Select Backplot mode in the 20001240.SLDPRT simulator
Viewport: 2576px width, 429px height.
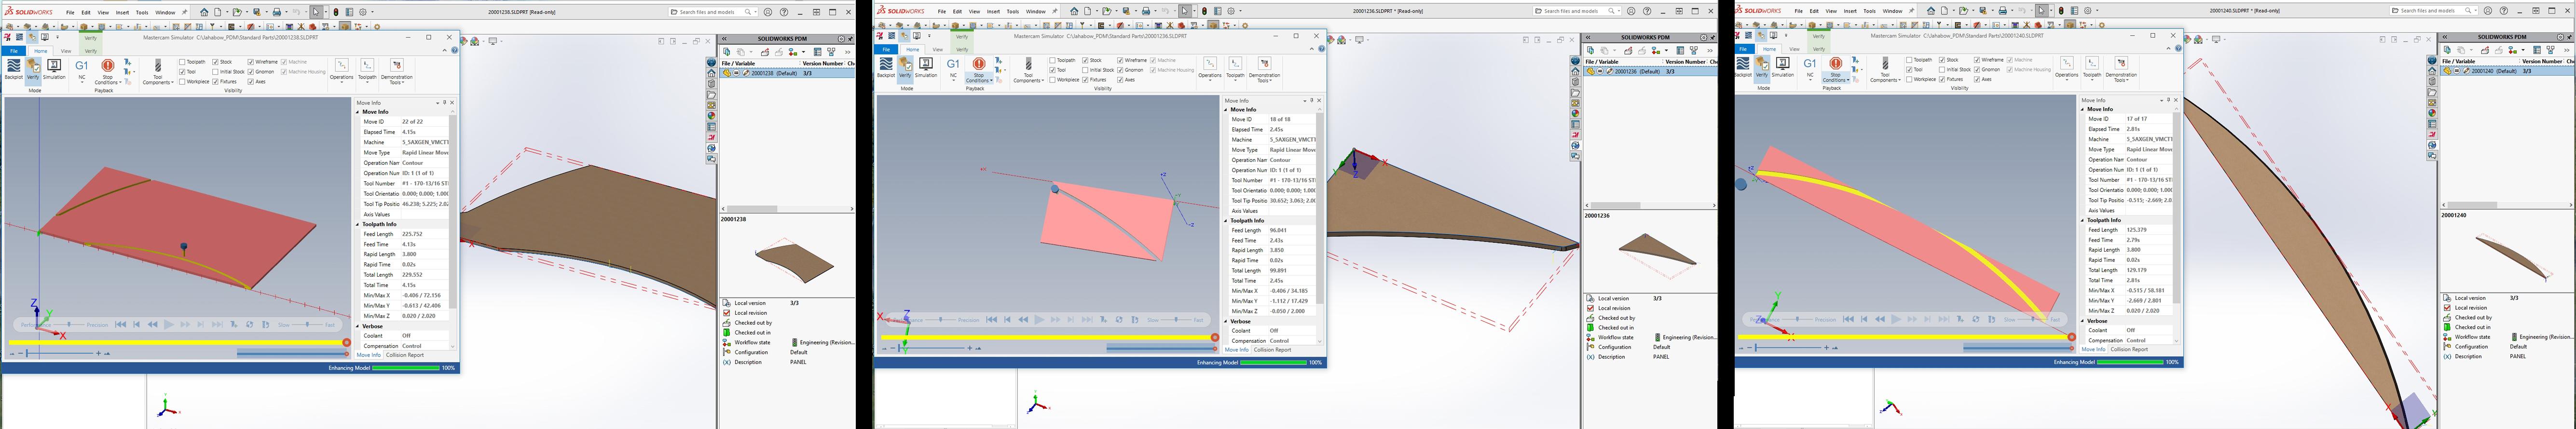point(1742,68)
